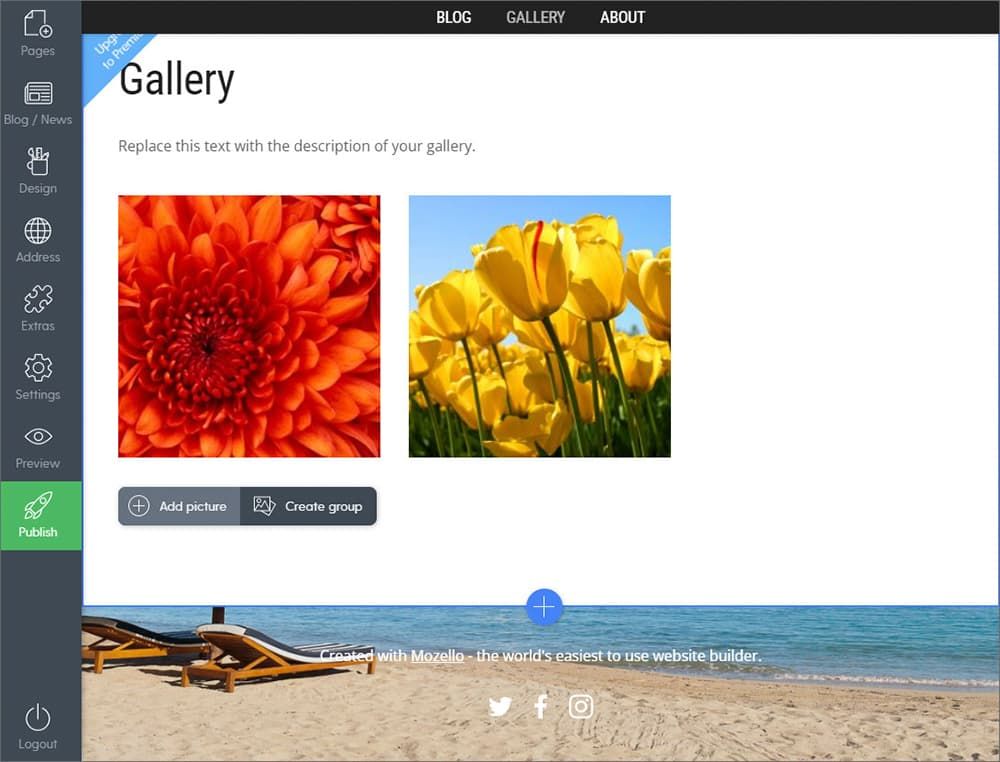Click the green Publish rocket button
Image resolution: width=1000 pixels, height=762 pixels.
pyautogui.click(x=41, y=515)
